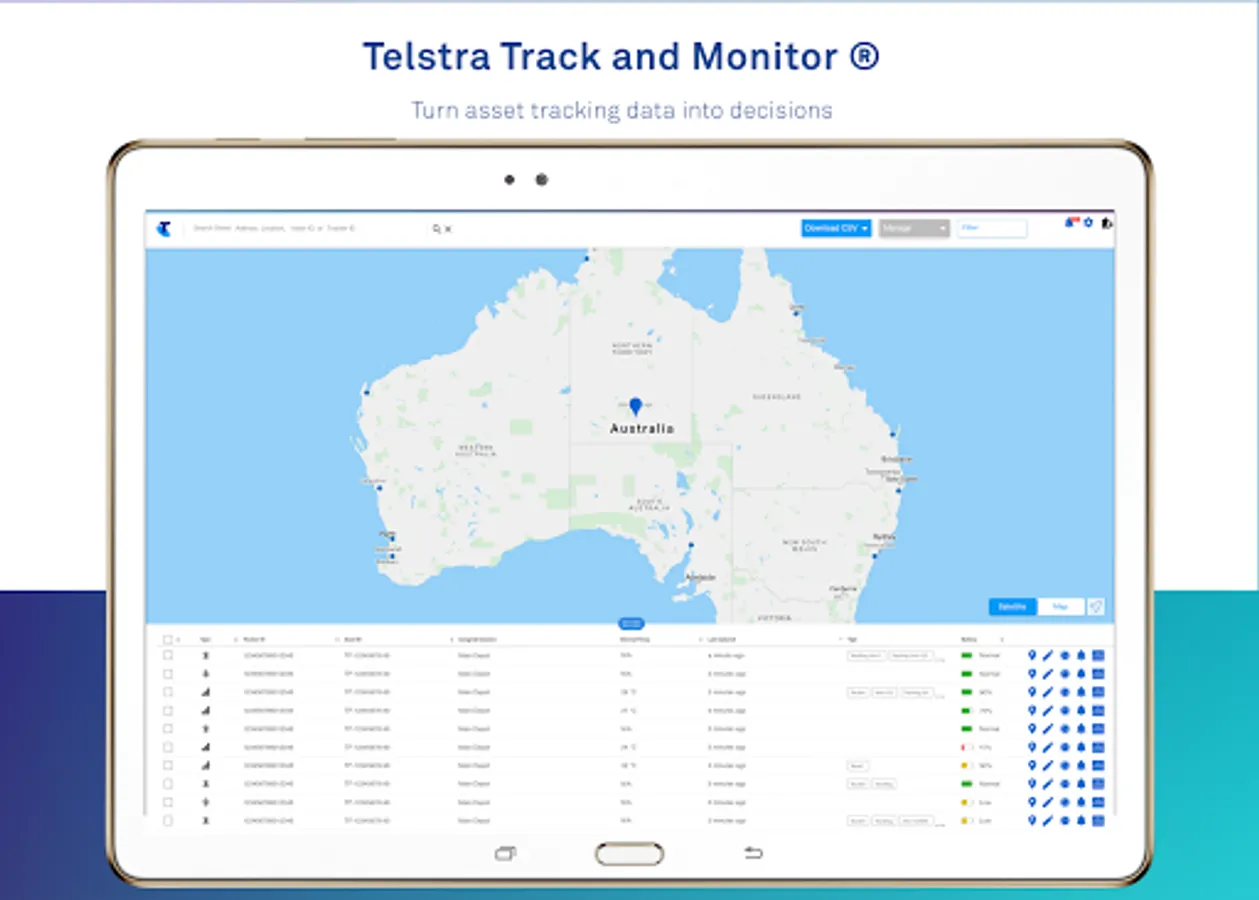1259x900 pixels.
Task: Tap the tablet's back arrow button
Action: coord(753,853)
